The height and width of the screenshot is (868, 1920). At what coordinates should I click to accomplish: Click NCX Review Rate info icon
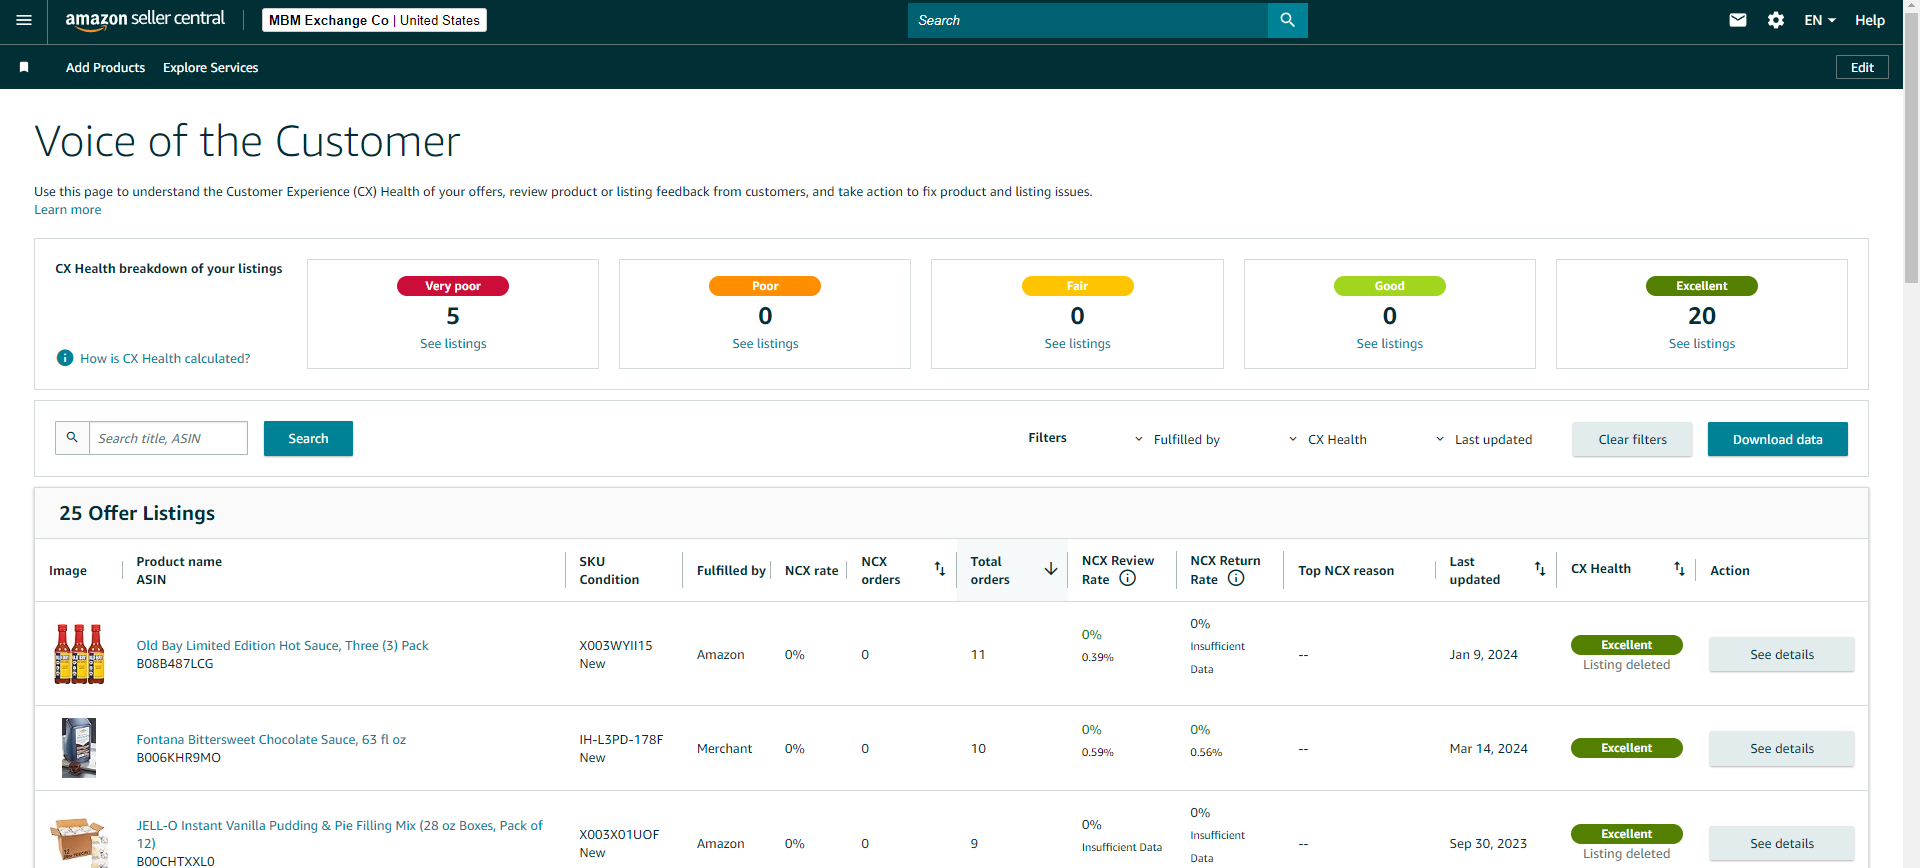click(x=1127, y=578)
